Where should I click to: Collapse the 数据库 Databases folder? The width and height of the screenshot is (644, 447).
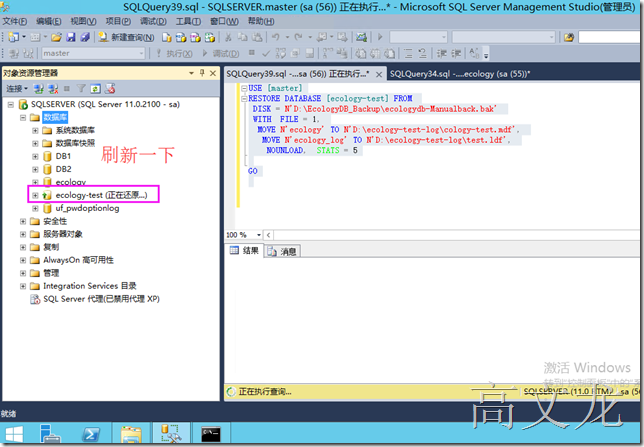[x=23, y=118]
